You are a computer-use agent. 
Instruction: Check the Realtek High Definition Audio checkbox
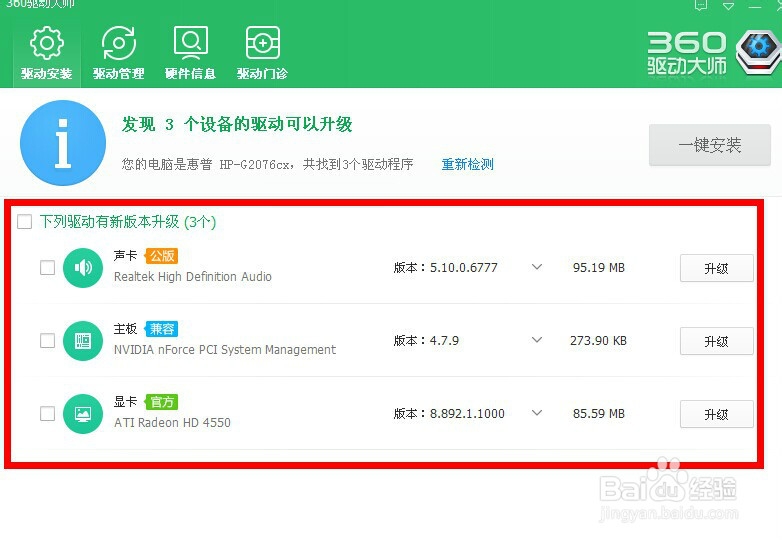point(47,268)
